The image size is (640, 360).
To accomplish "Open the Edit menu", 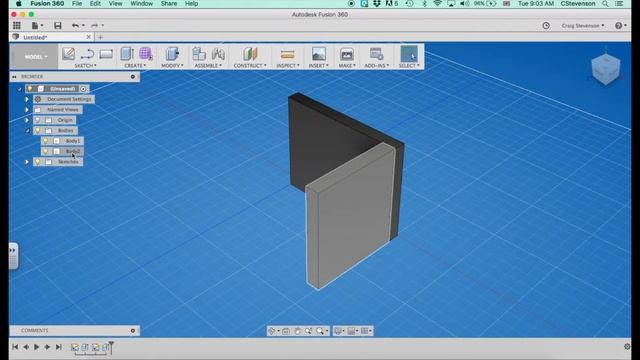I will [95, 4].
